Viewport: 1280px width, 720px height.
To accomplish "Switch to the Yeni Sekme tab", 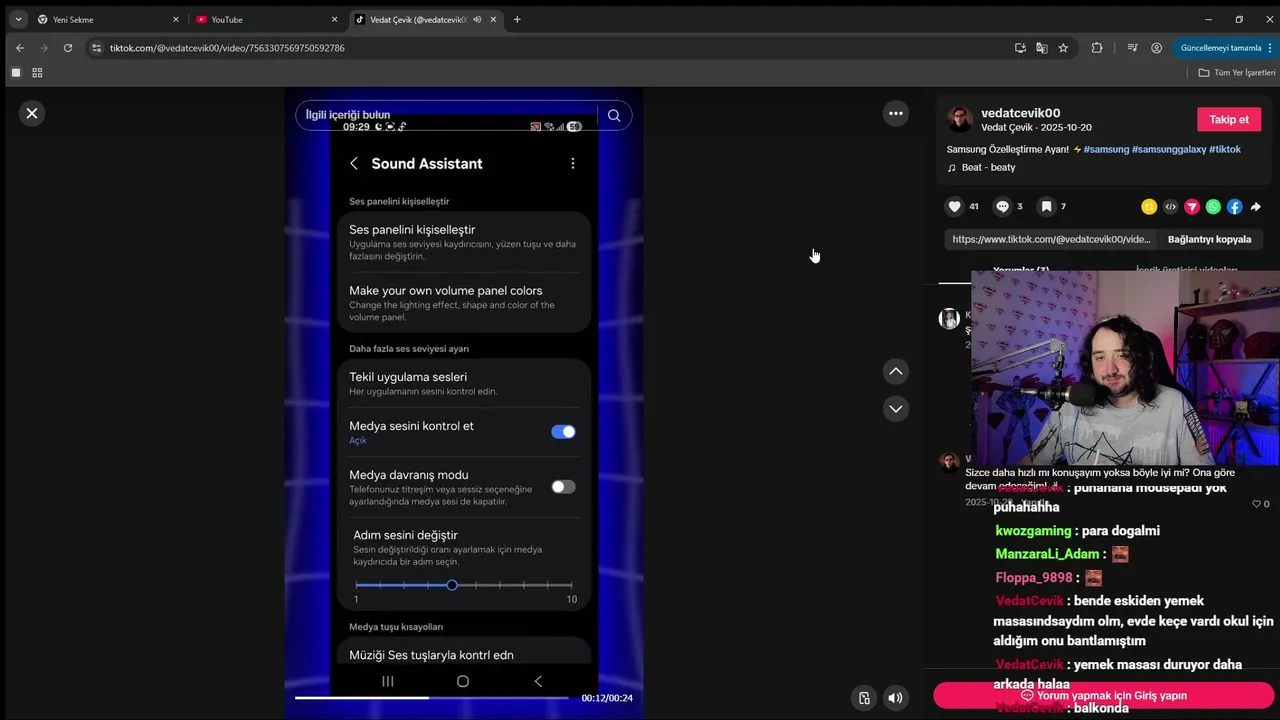I will point(107,19).
